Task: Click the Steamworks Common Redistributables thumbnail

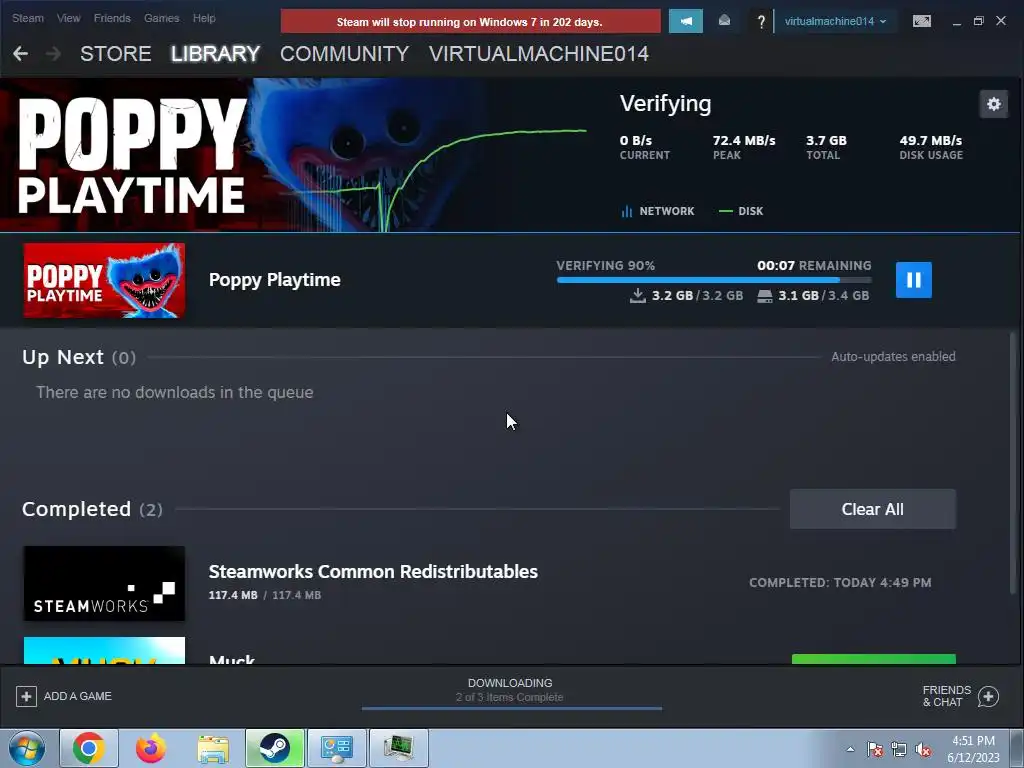Action: (x=104, y=583)
